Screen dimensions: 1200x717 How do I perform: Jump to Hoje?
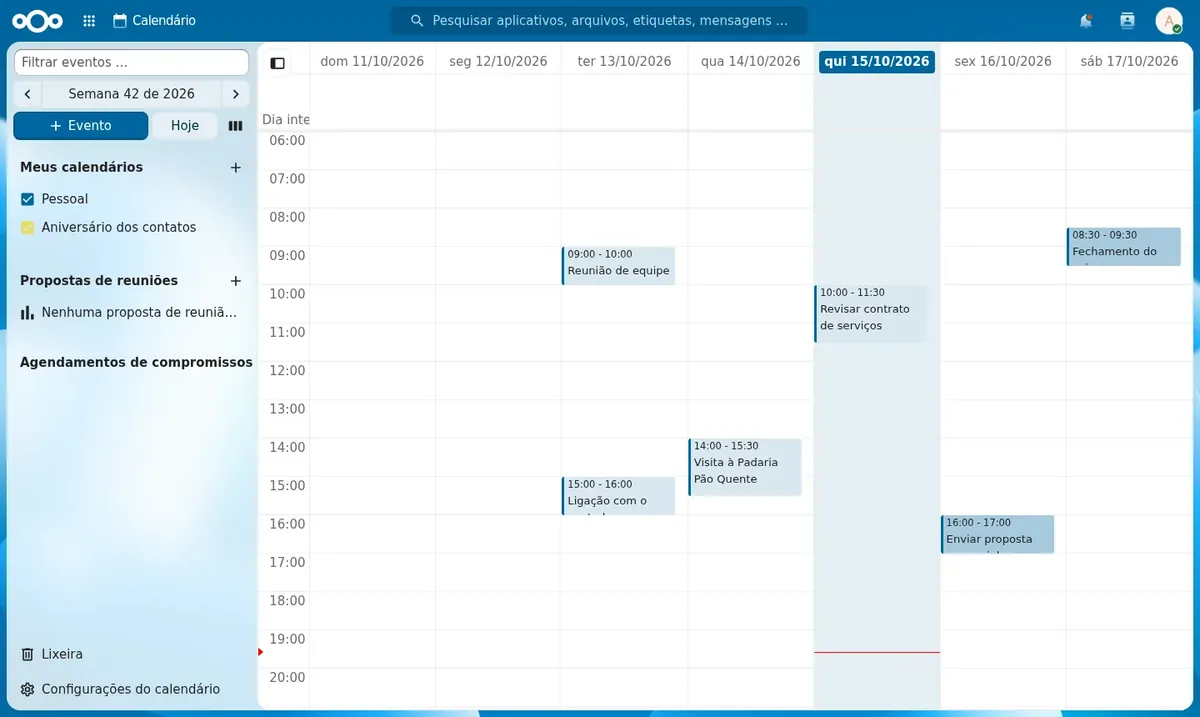point(185,126)
